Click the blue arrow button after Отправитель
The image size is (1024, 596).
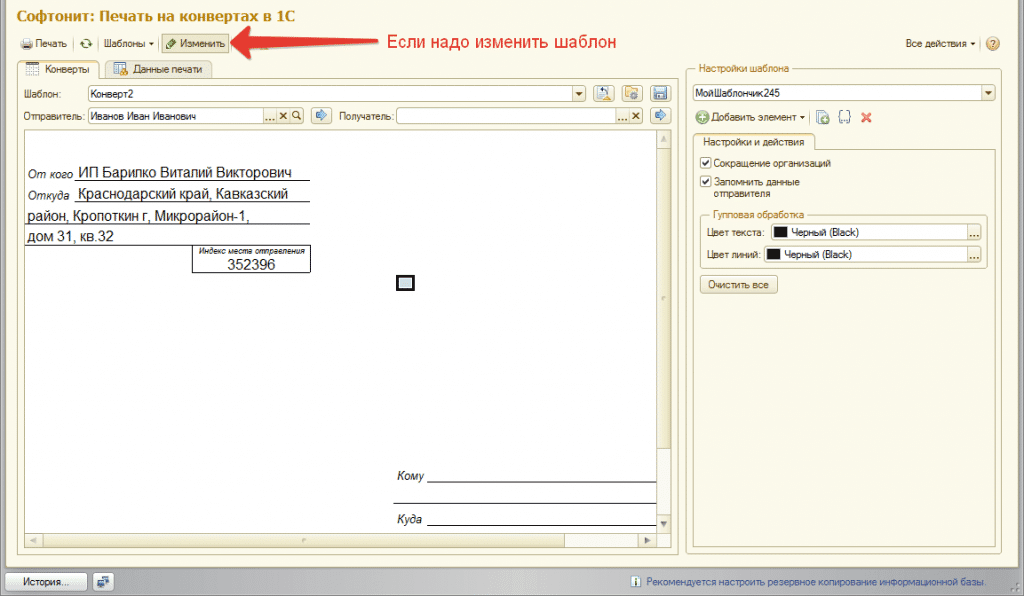[x=321, y=116]
